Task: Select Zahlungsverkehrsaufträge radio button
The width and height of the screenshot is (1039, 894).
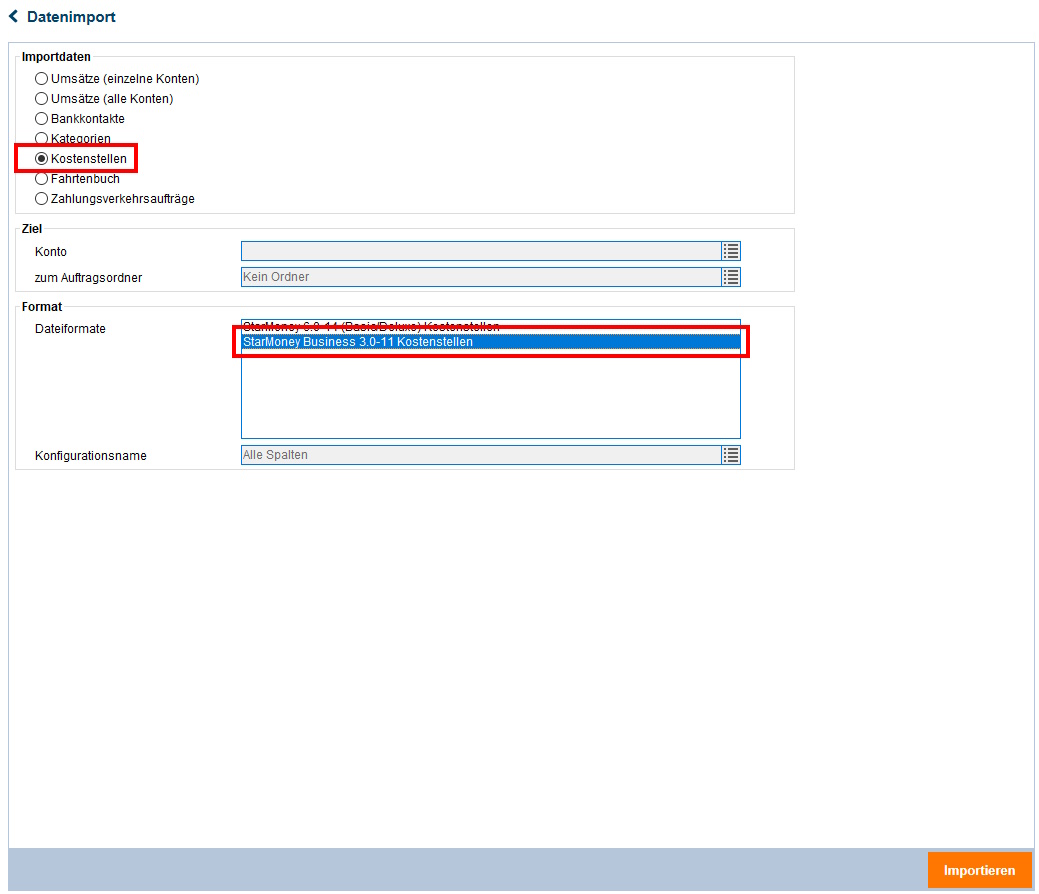Action: tap(42, 199)
